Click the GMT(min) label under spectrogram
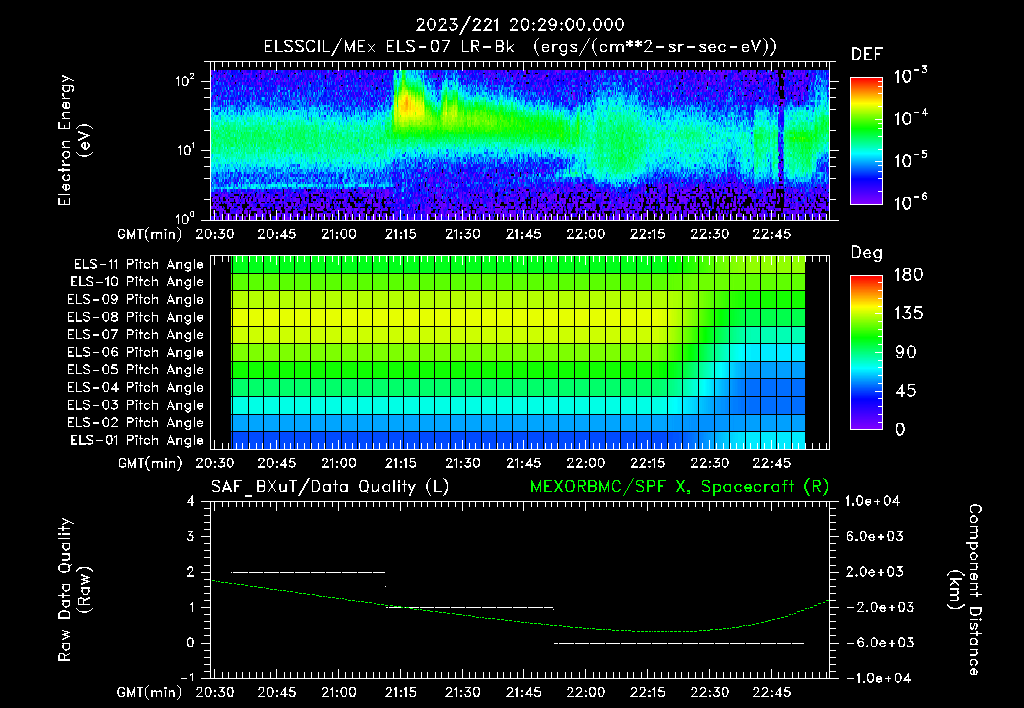Image resolution: width=1024 pixels, height=708 pixels. (x=150, y=234)
